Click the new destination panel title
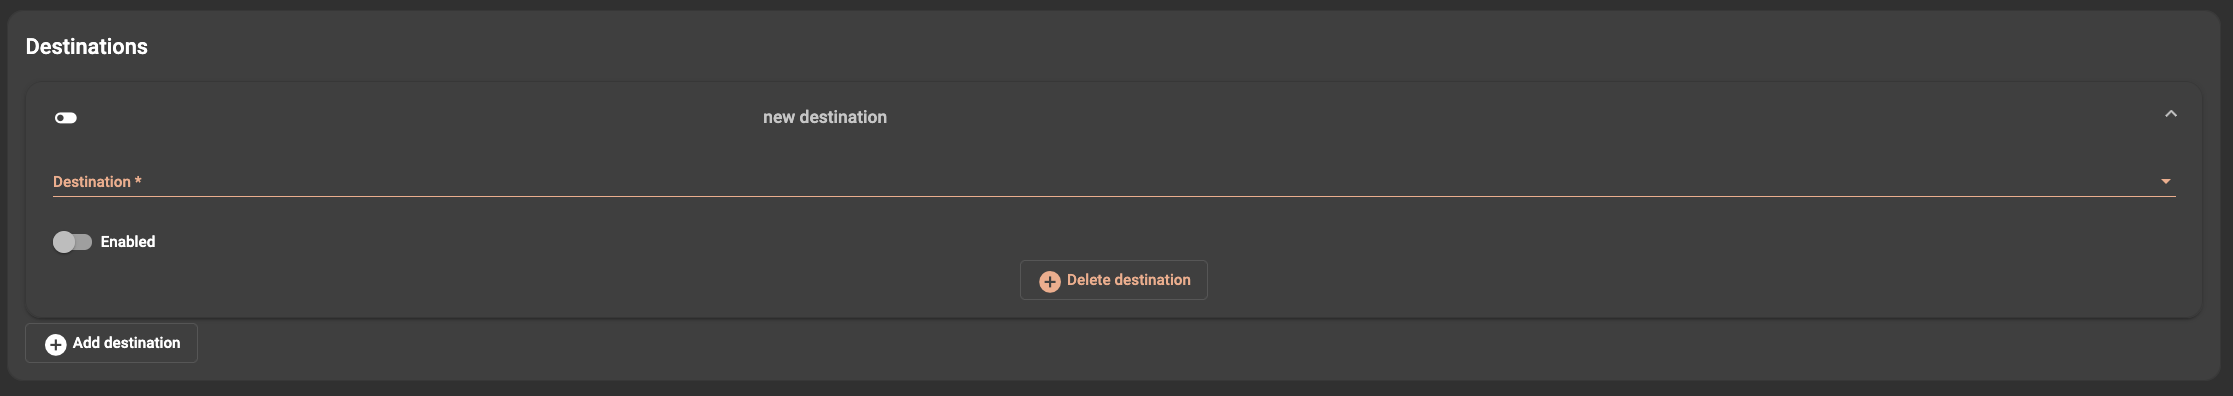This screenshot has height=396, width=2233. tap(825, 117)
